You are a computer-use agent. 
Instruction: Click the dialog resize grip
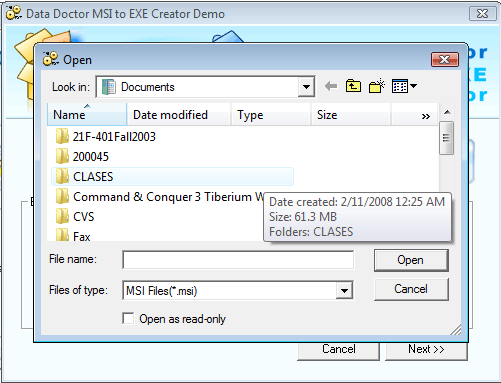(x=456, y=329)
